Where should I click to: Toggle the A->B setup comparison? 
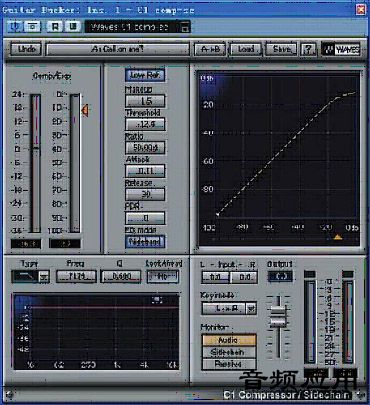(210, 49)
